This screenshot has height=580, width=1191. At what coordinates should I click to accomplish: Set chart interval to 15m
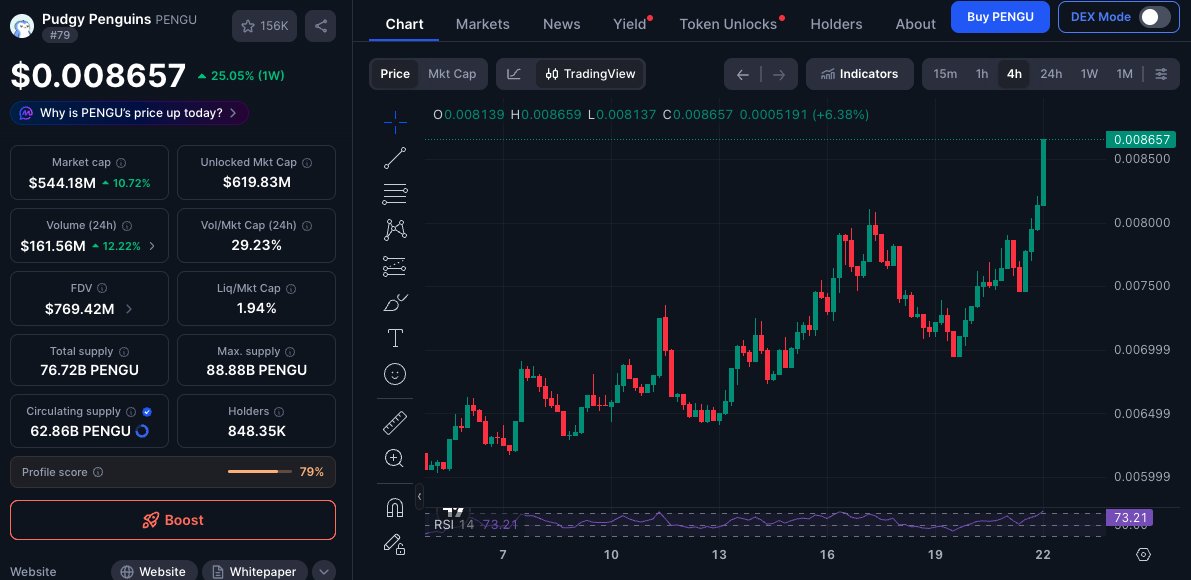[945, 74]
